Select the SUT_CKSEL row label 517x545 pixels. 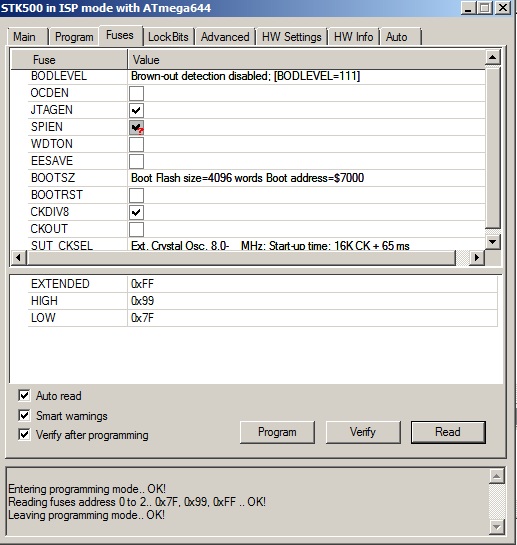[x=62, y=245]
